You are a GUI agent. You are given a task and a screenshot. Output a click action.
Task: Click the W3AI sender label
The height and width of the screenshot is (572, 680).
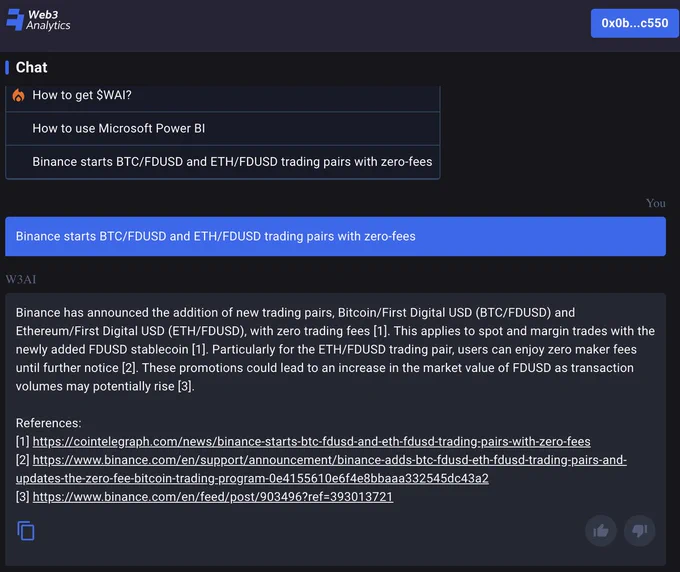[x=21, y=279]
